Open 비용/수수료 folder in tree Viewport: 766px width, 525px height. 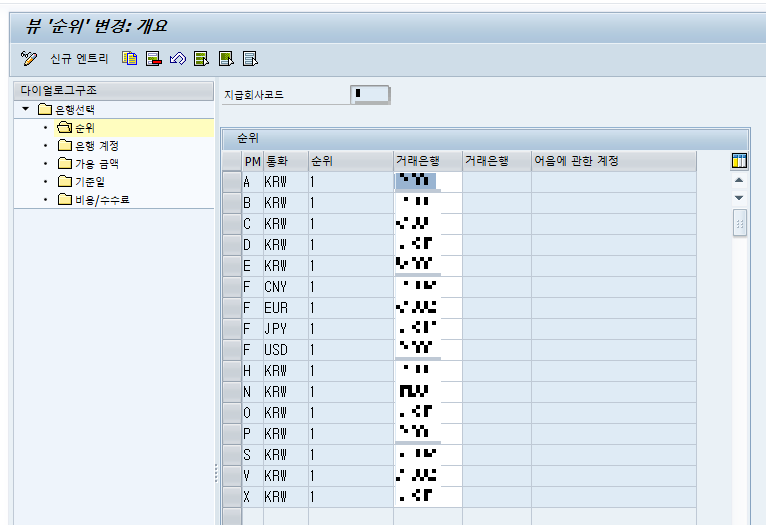[x=94, y=199]
